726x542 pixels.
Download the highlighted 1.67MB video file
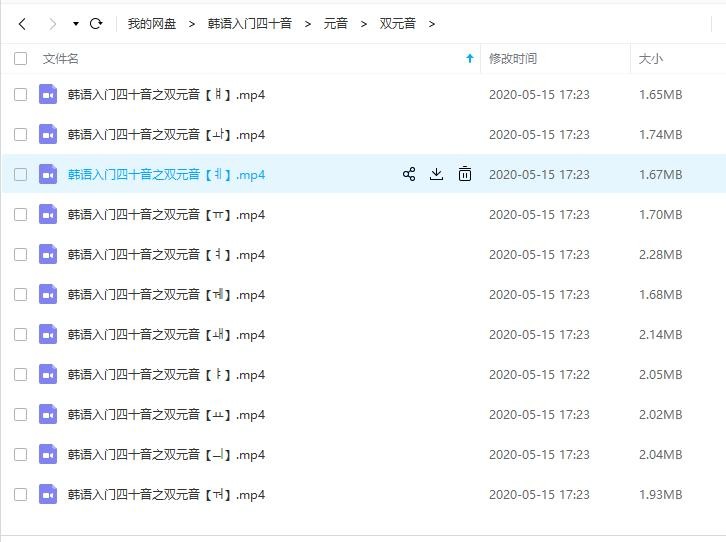point(436,174)
